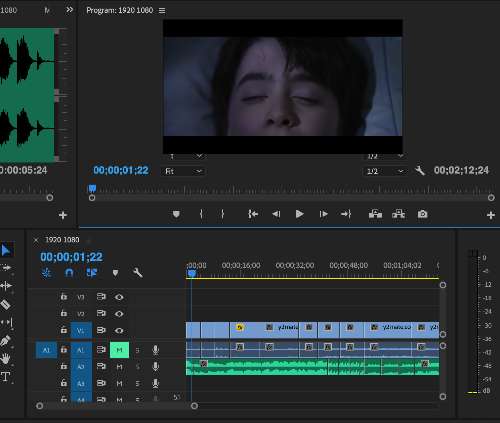Screen dimensions: 500x423
Task: Go to In point
Action: tap(253, 214)
